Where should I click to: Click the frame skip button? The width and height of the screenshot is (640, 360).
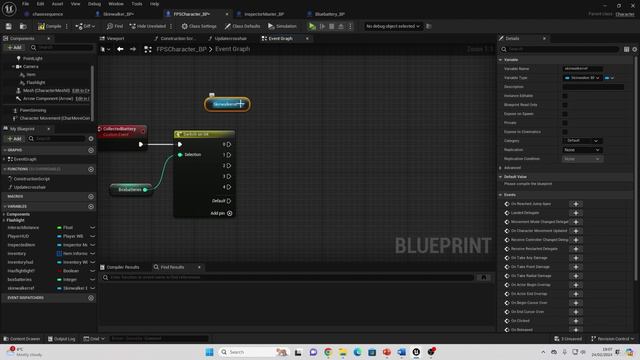pos(322,26)
